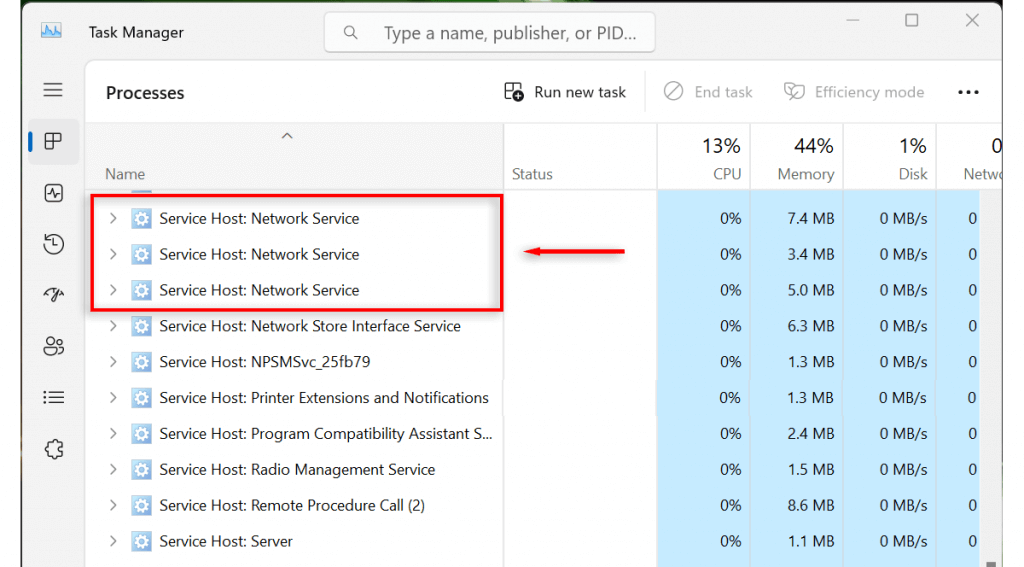
Task: Open the hamburger navigation menu
Action: click(x=53, y=90)
